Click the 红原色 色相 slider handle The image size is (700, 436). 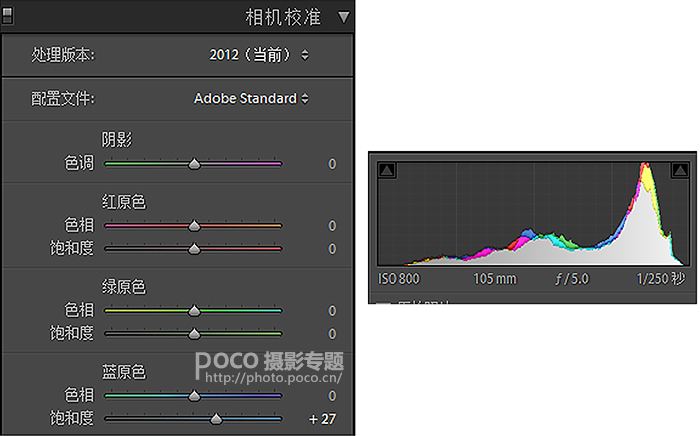[194, 226]
